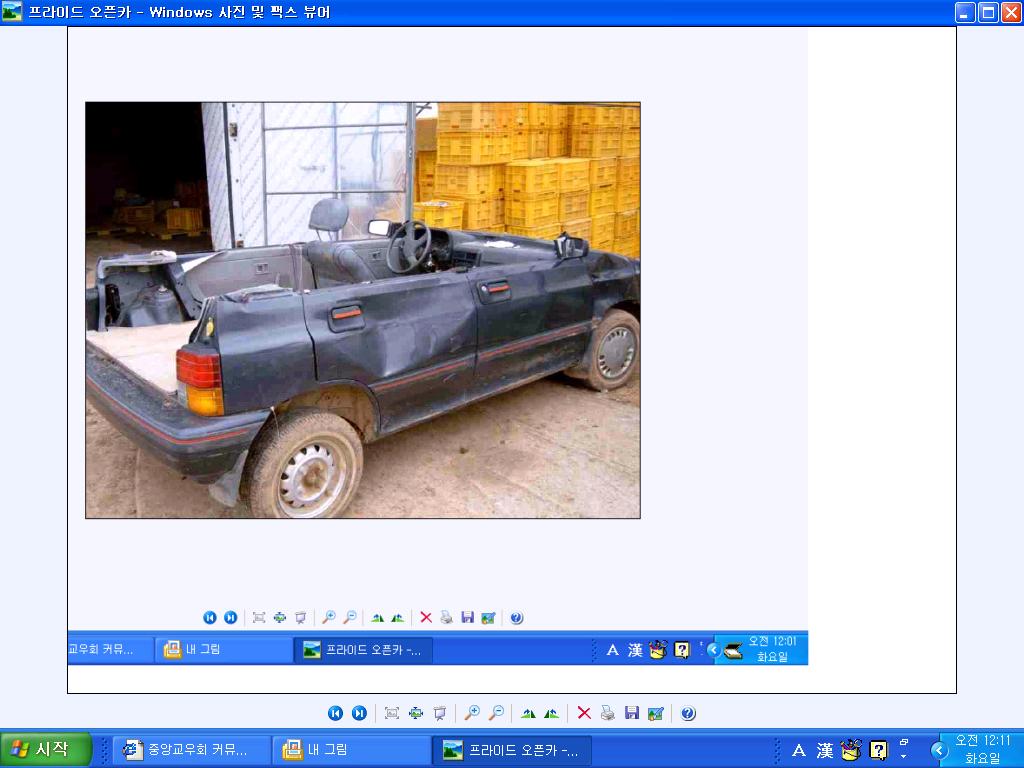Expand hidden system tray icons with the arrow
Image resolution: width=1024 pixels, height=768 pixels.
(938, 750)
